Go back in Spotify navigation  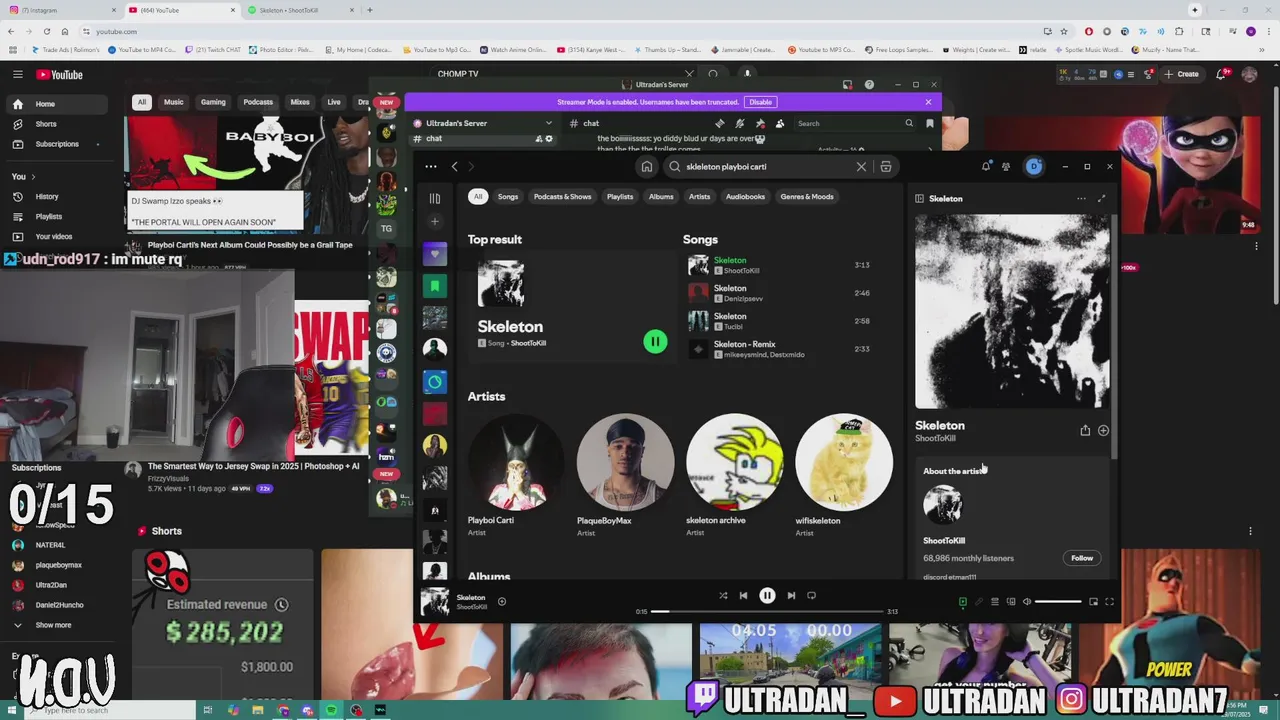[454, 167]
